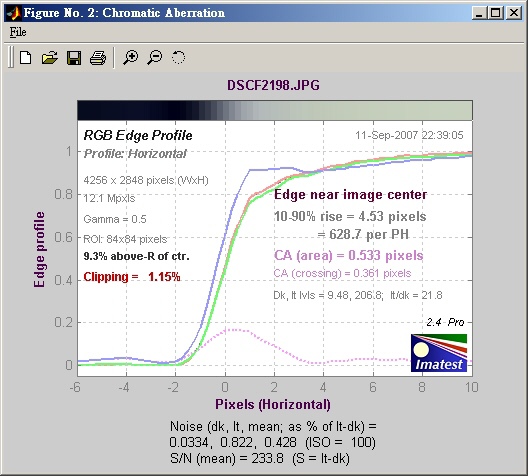Viewport: 528px width, 476px height.
Task: Click the 9.3% above-R of ctr. text
Action: tap(136, 256)
